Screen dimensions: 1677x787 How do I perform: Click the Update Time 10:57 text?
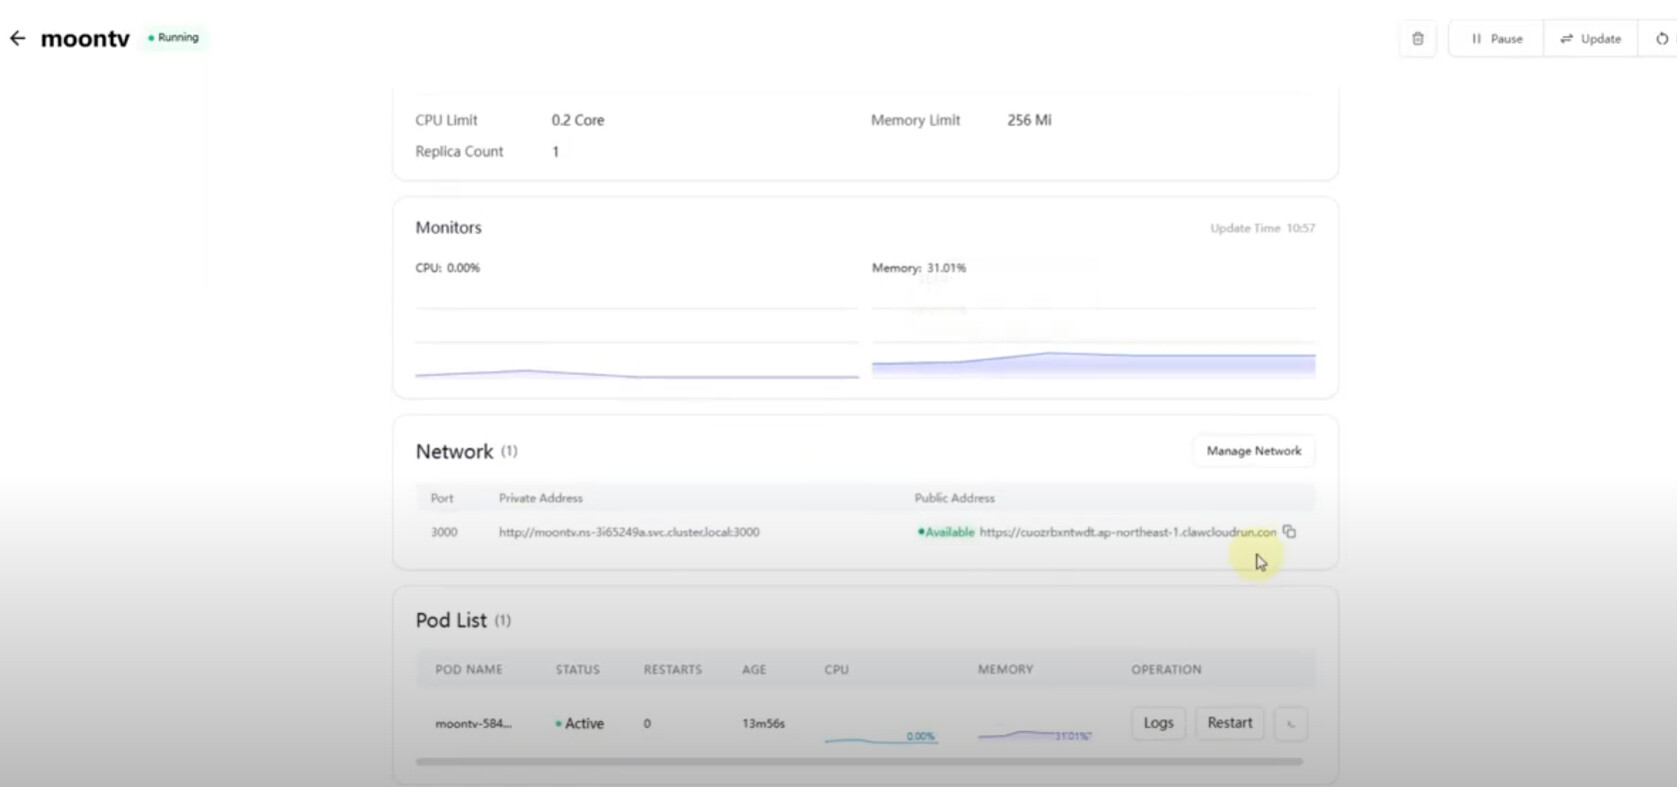pyautogui.click(x=1263, y=228)
